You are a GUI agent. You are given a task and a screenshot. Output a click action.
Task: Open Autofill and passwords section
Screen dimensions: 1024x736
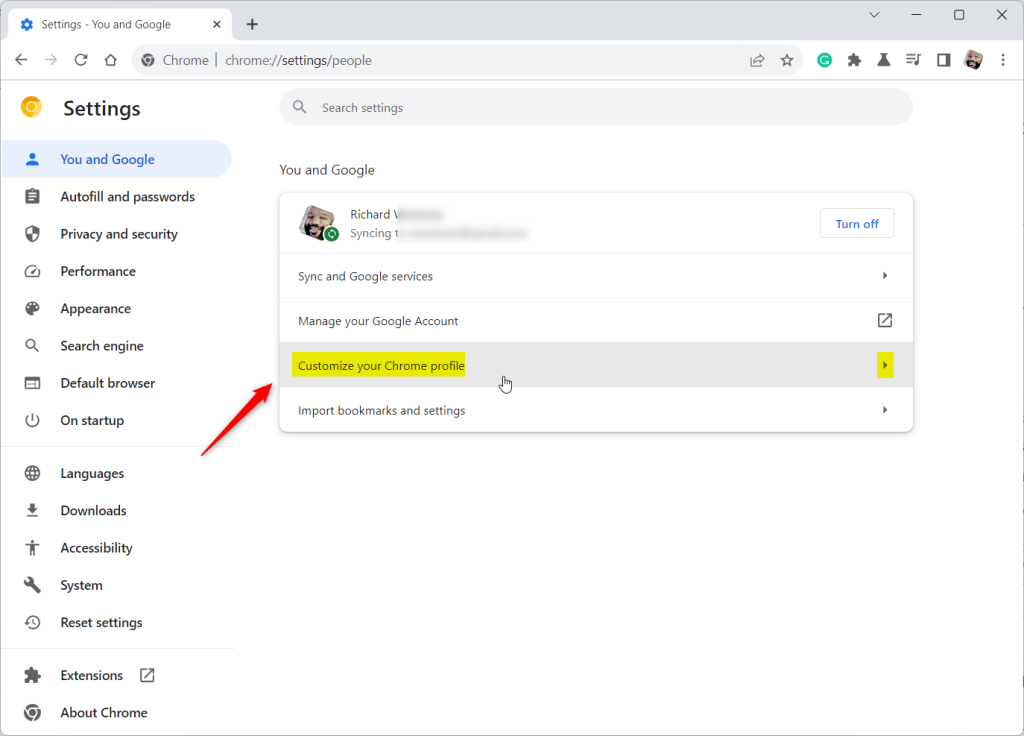coord(116,197)
